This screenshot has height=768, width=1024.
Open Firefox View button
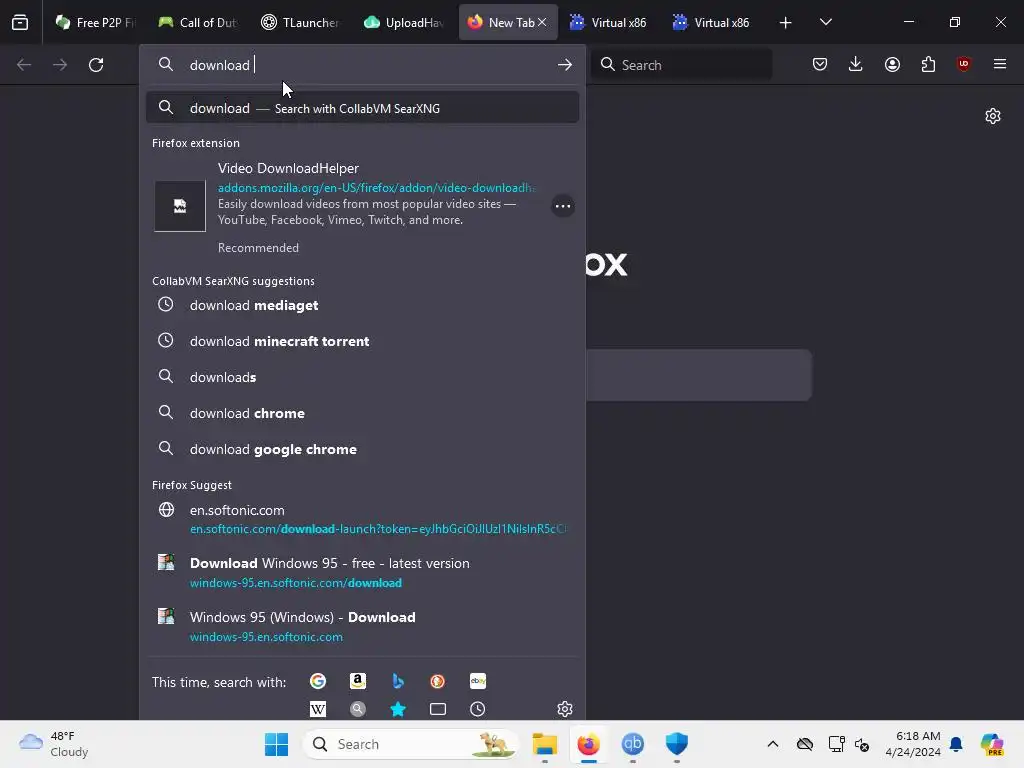click(20, 22)
